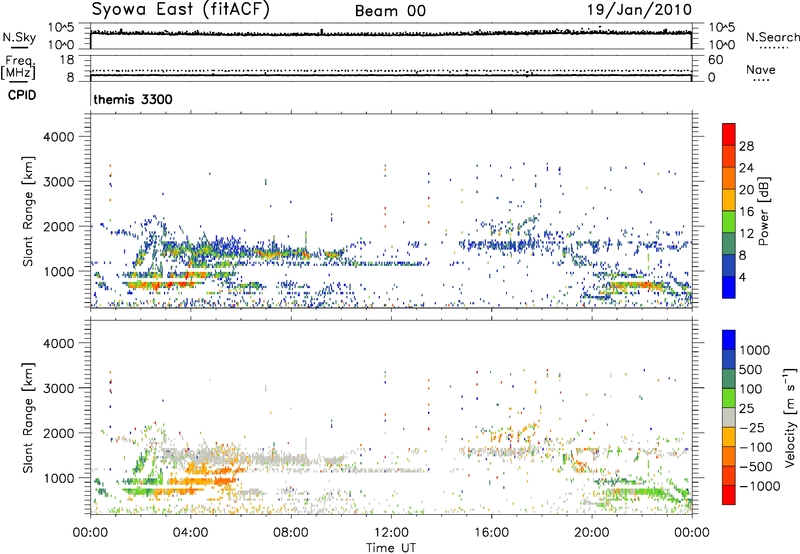Select the 'Freq. [MHz]' axis label
The image size is (800, 554).
tap(18, 68)
